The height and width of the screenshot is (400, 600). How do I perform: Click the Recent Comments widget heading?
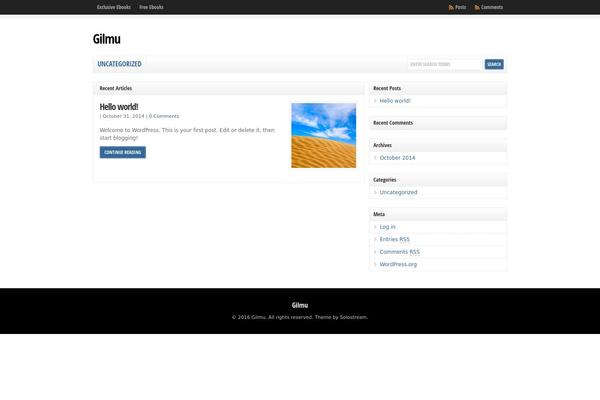click(x=393, y=123)
